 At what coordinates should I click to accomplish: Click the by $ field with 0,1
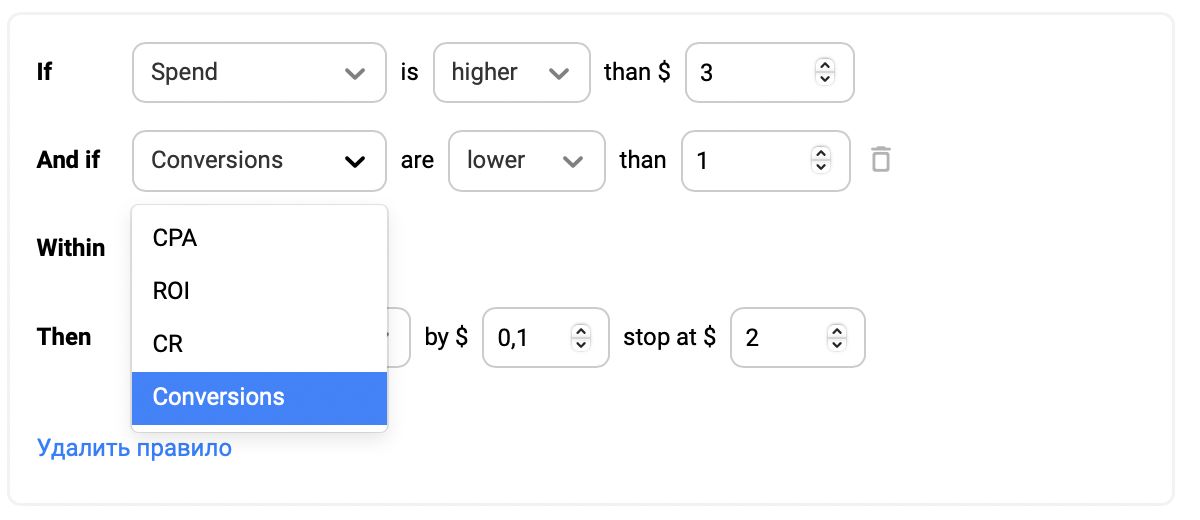point(545,337)
